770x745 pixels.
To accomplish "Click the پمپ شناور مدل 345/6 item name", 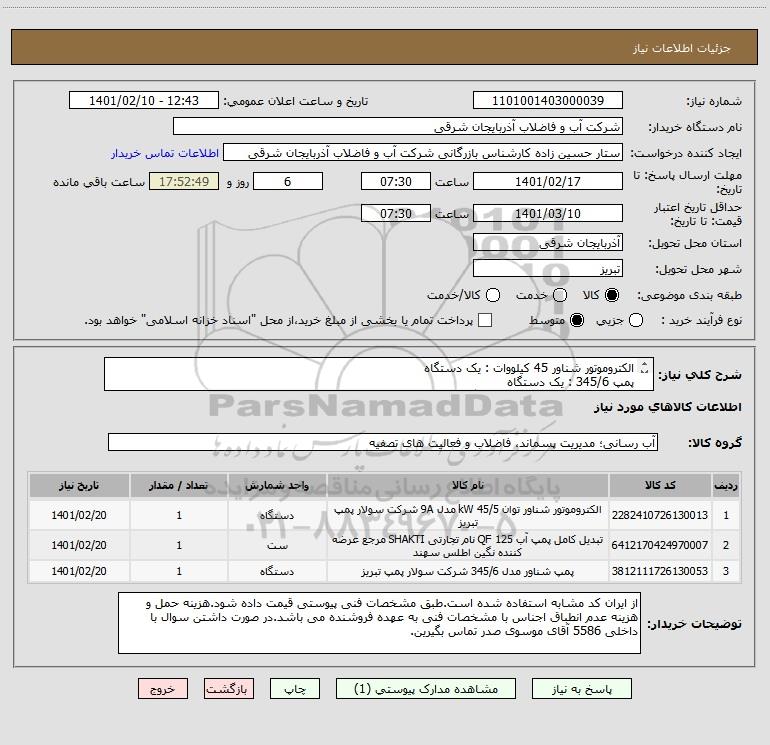I will (x=468, y=572).
